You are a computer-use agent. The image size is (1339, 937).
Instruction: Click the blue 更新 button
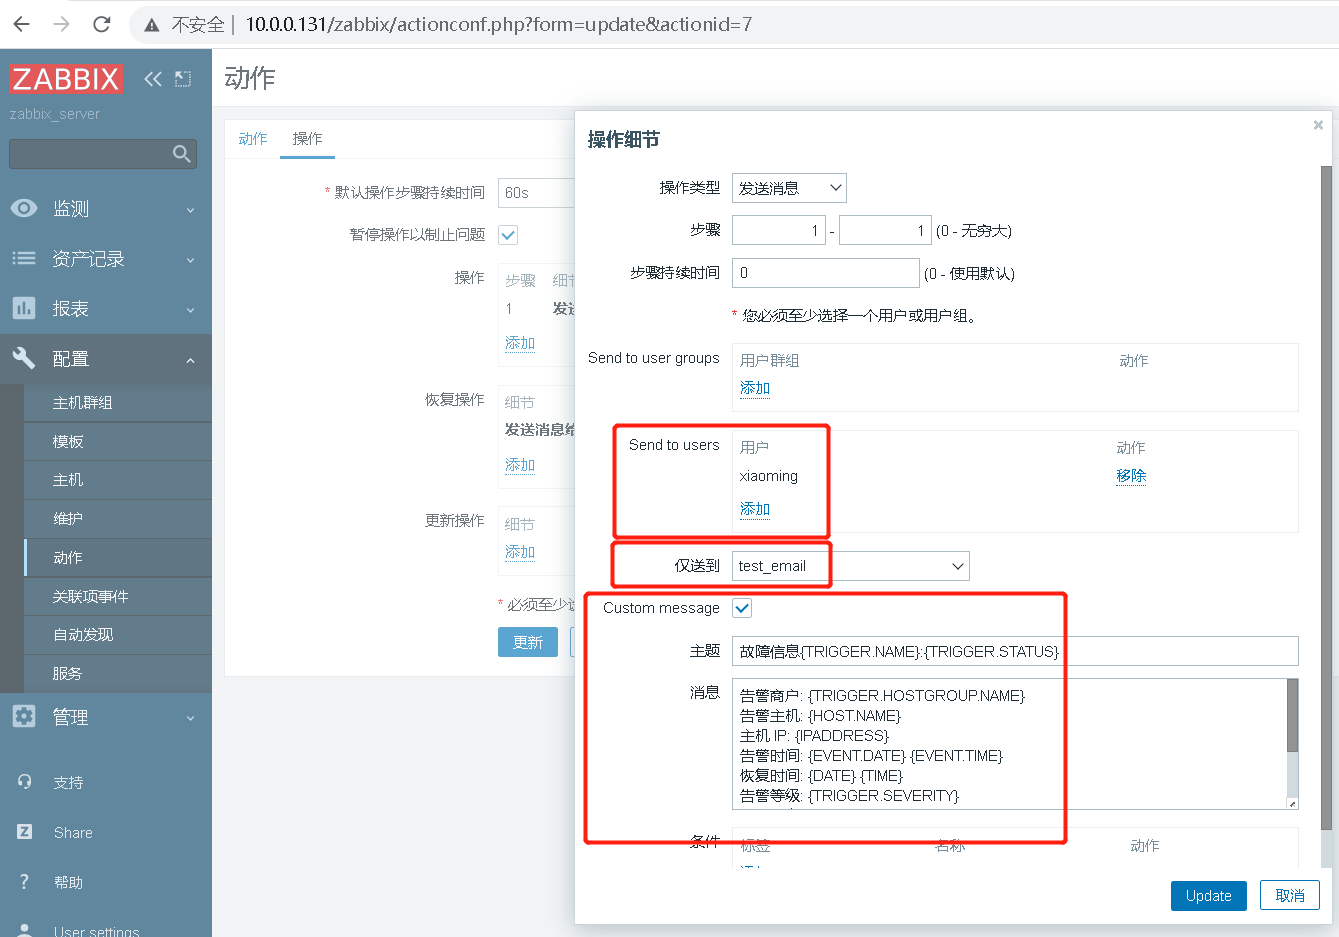click(528, 642)
